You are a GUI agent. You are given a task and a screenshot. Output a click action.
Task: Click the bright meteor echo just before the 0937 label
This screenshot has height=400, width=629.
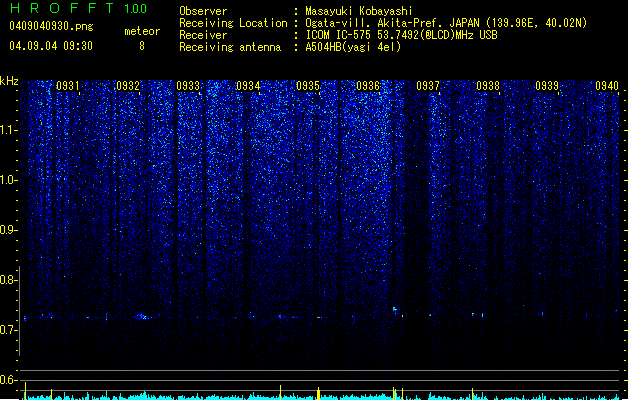[x=395, y=309]
